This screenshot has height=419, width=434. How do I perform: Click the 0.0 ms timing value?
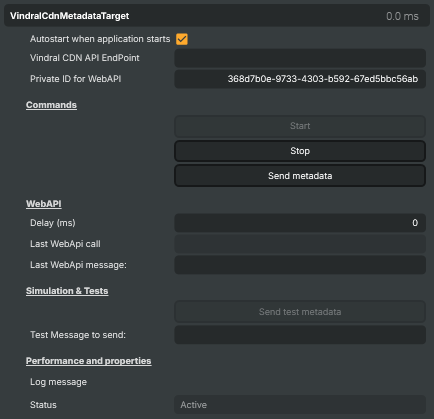click(x=402, y=16)
